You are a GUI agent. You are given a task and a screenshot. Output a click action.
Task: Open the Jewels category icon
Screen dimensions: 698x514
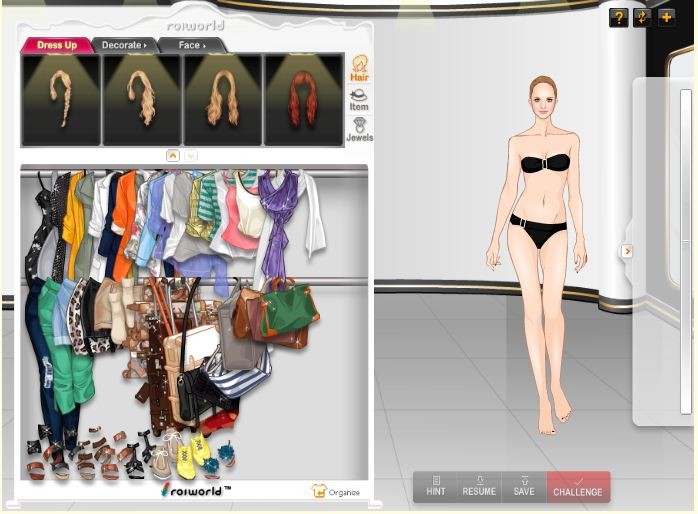click(359, 129)
